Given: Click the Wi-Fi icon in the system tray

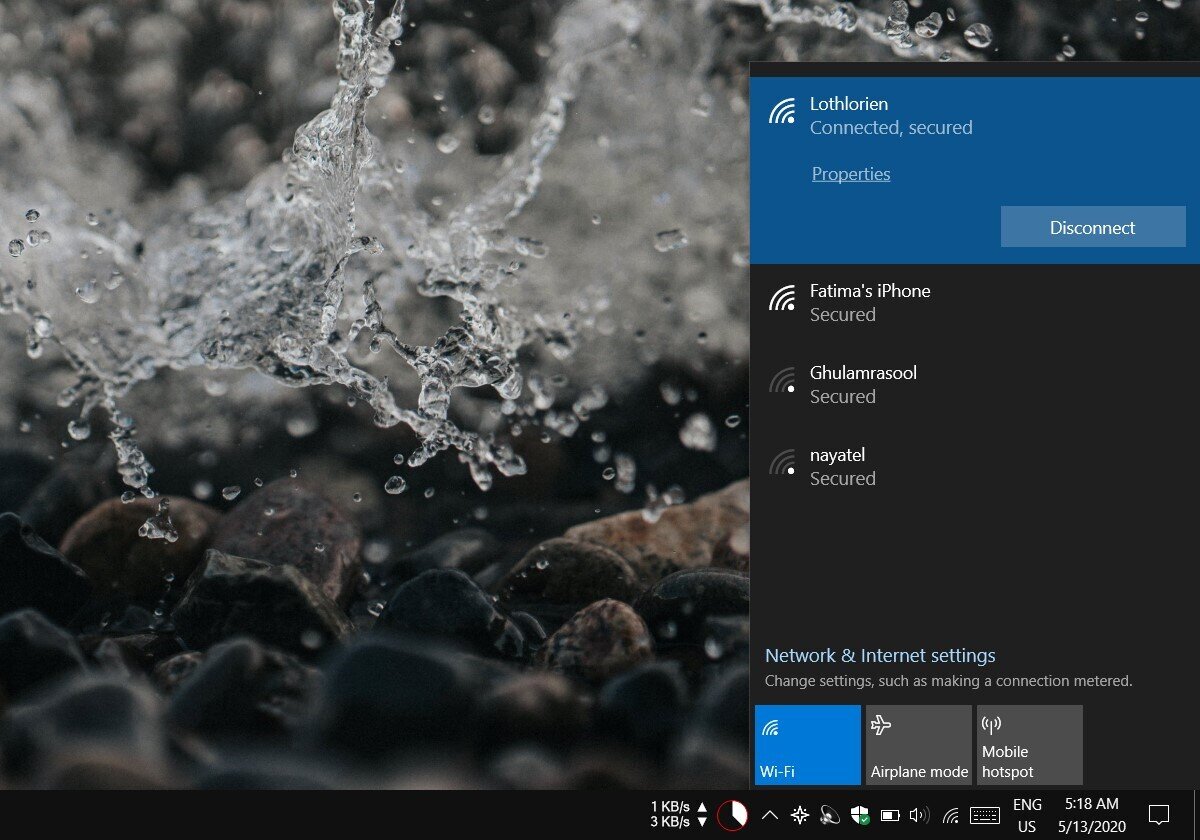Looking at the screenshot, I should (949, 815).
